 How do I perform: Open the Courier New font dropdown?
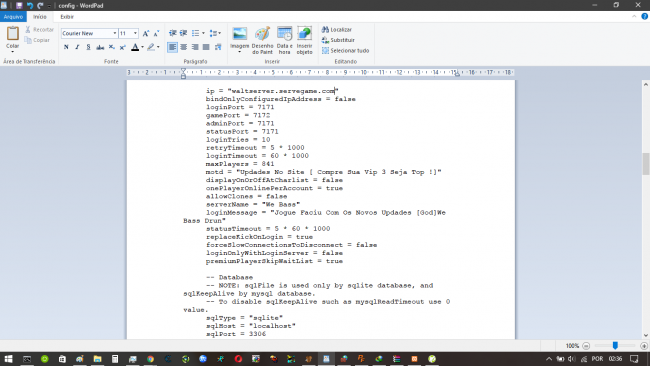pos(115,33)
